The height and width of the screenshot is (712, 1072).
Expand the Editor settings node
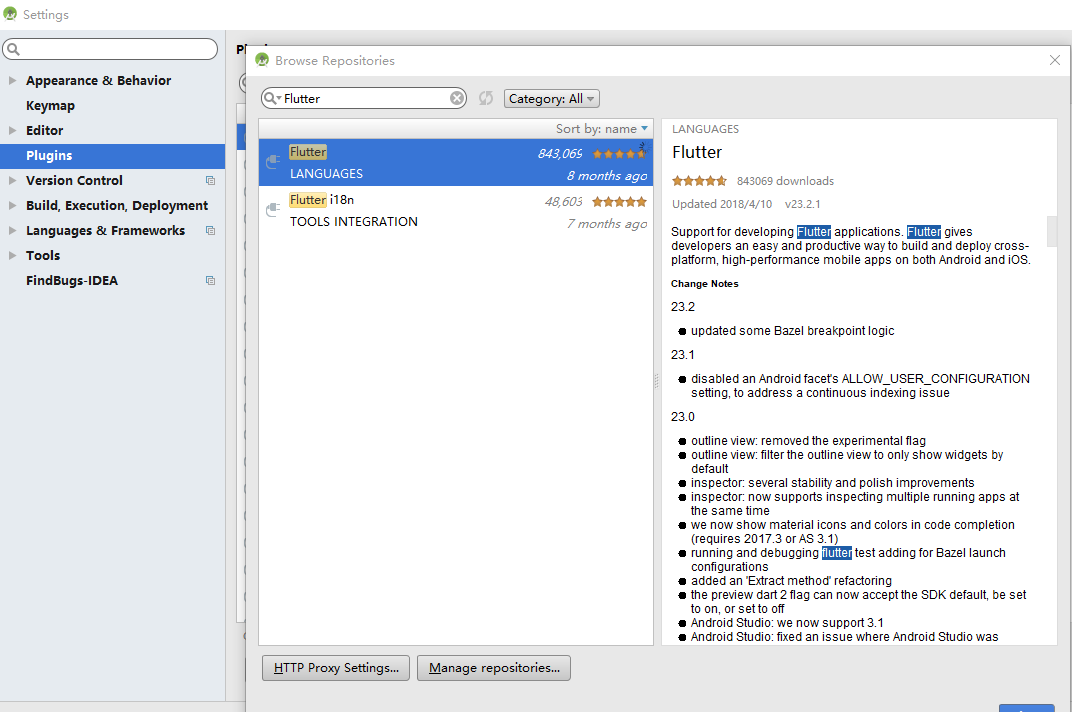coord(12,130)
